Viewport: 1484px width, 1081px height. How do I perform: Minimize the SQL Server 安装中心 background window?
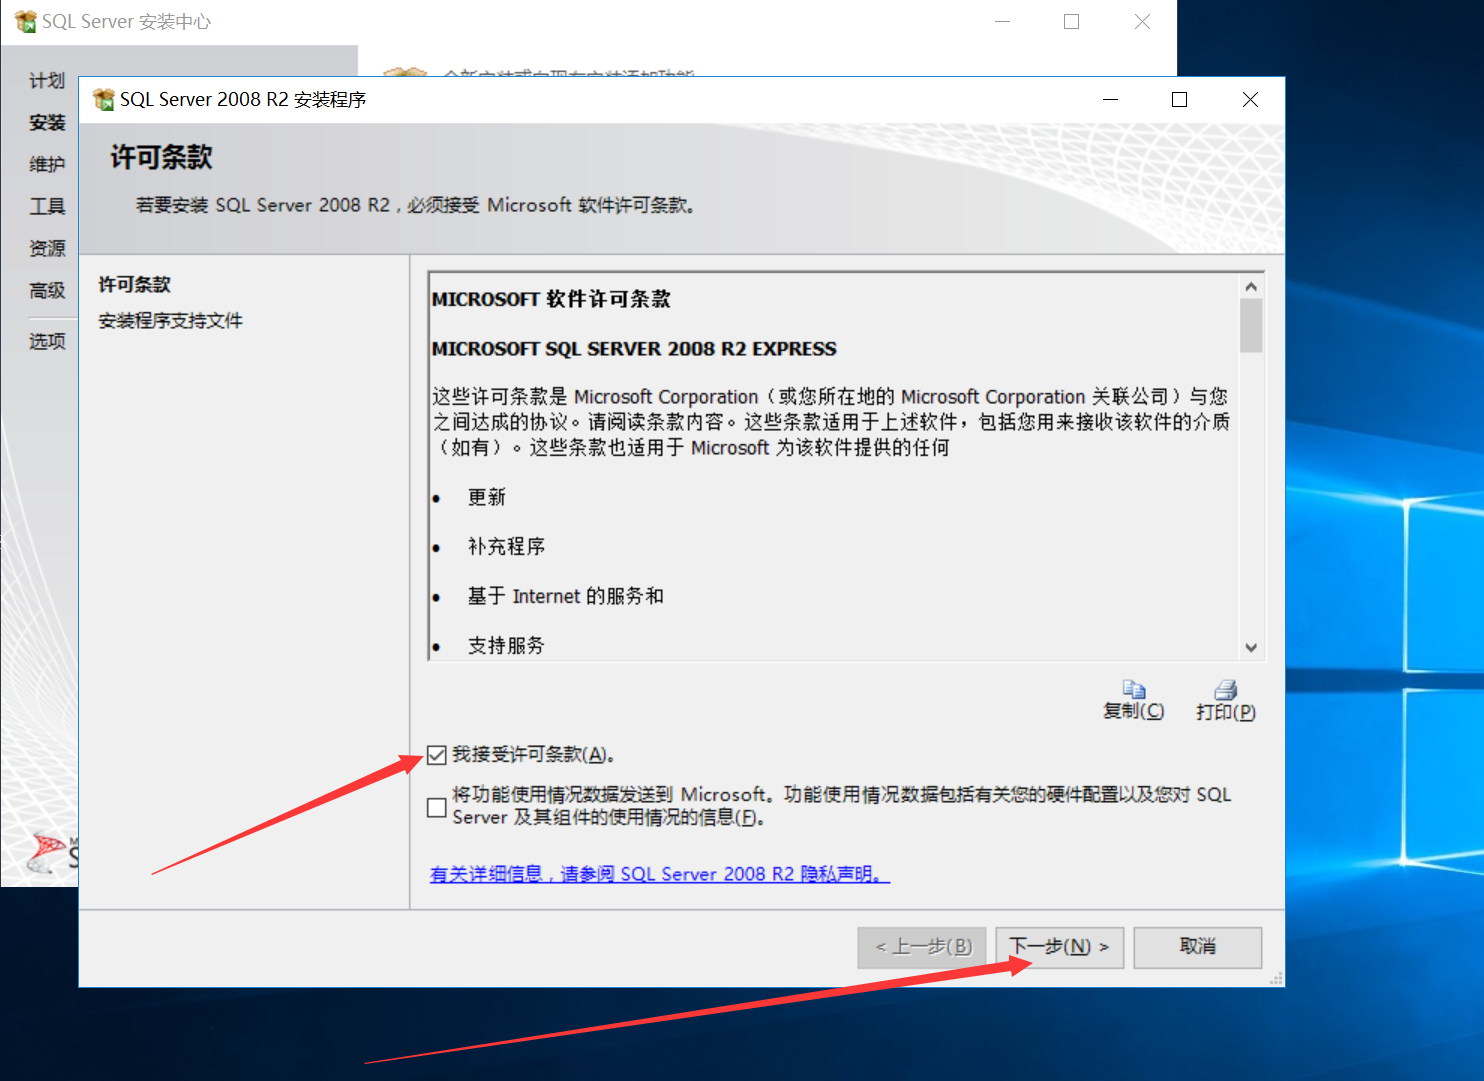pyautogui.click(x=1002, y=22)
